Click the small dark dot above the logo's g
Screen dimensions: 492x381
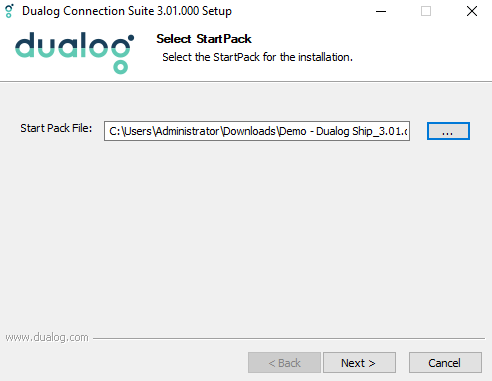coord(131,38)
